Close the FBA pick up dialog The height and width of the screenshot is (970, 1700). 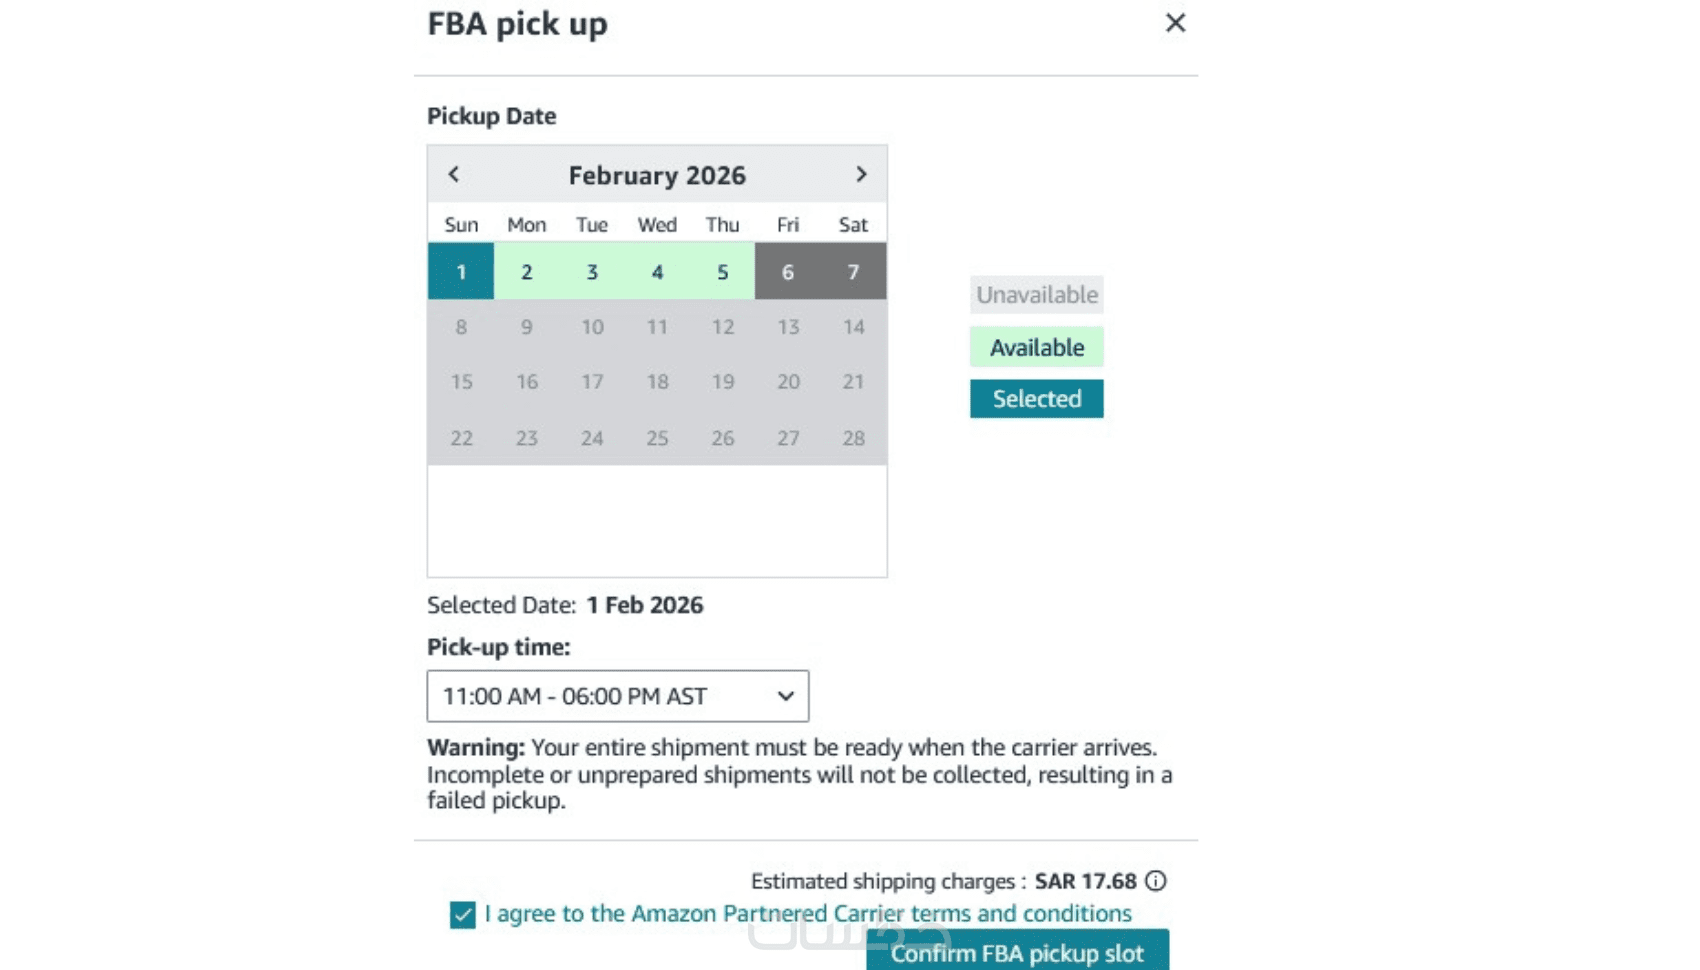(1175, 23)
